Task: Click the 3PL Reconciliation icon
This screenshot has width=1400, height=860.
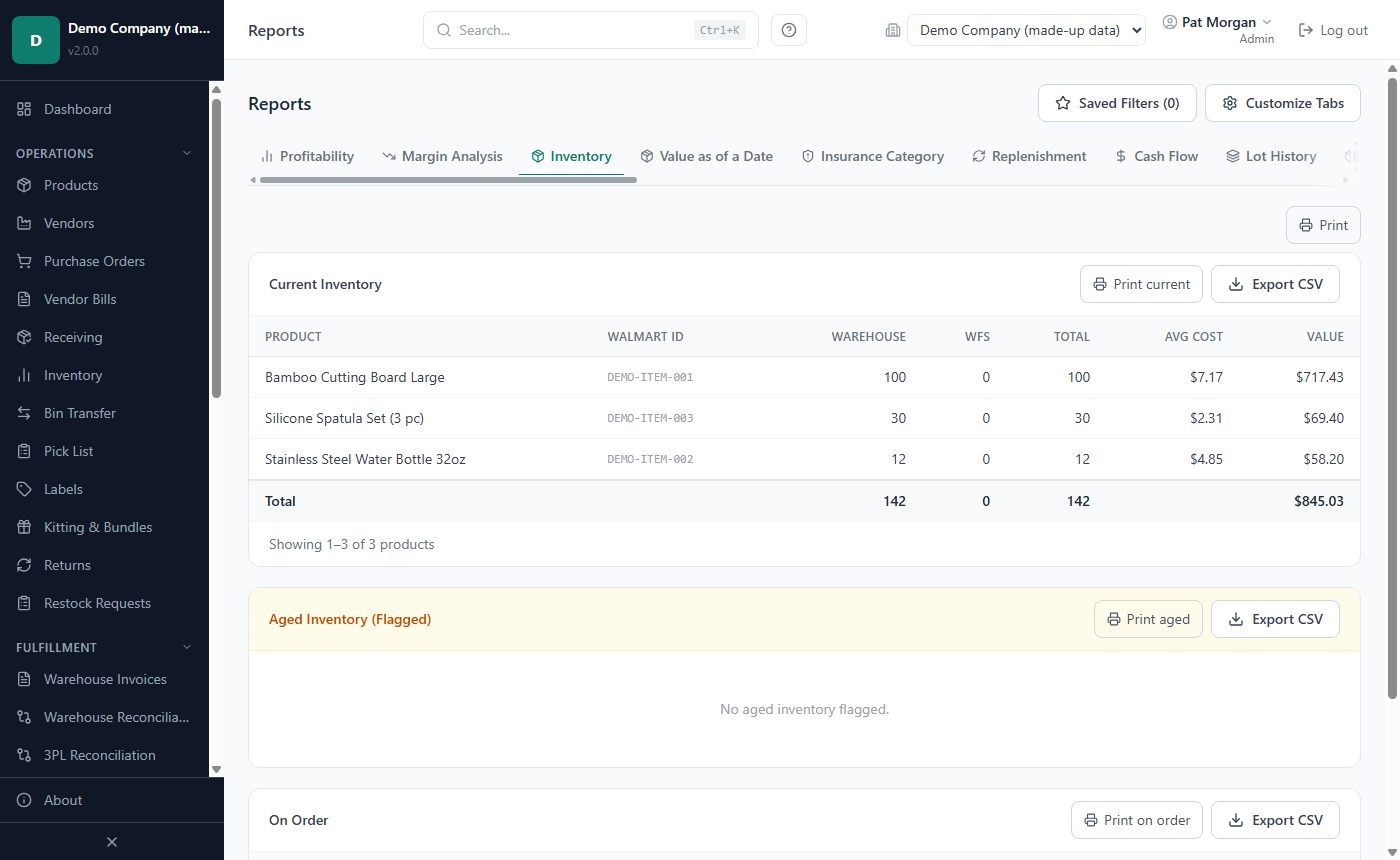Action: point(24,755)
